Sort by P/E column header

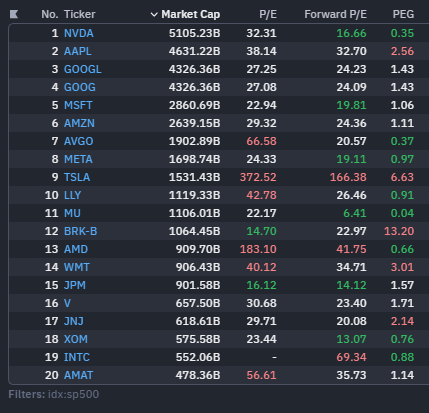tap(268, 14)
